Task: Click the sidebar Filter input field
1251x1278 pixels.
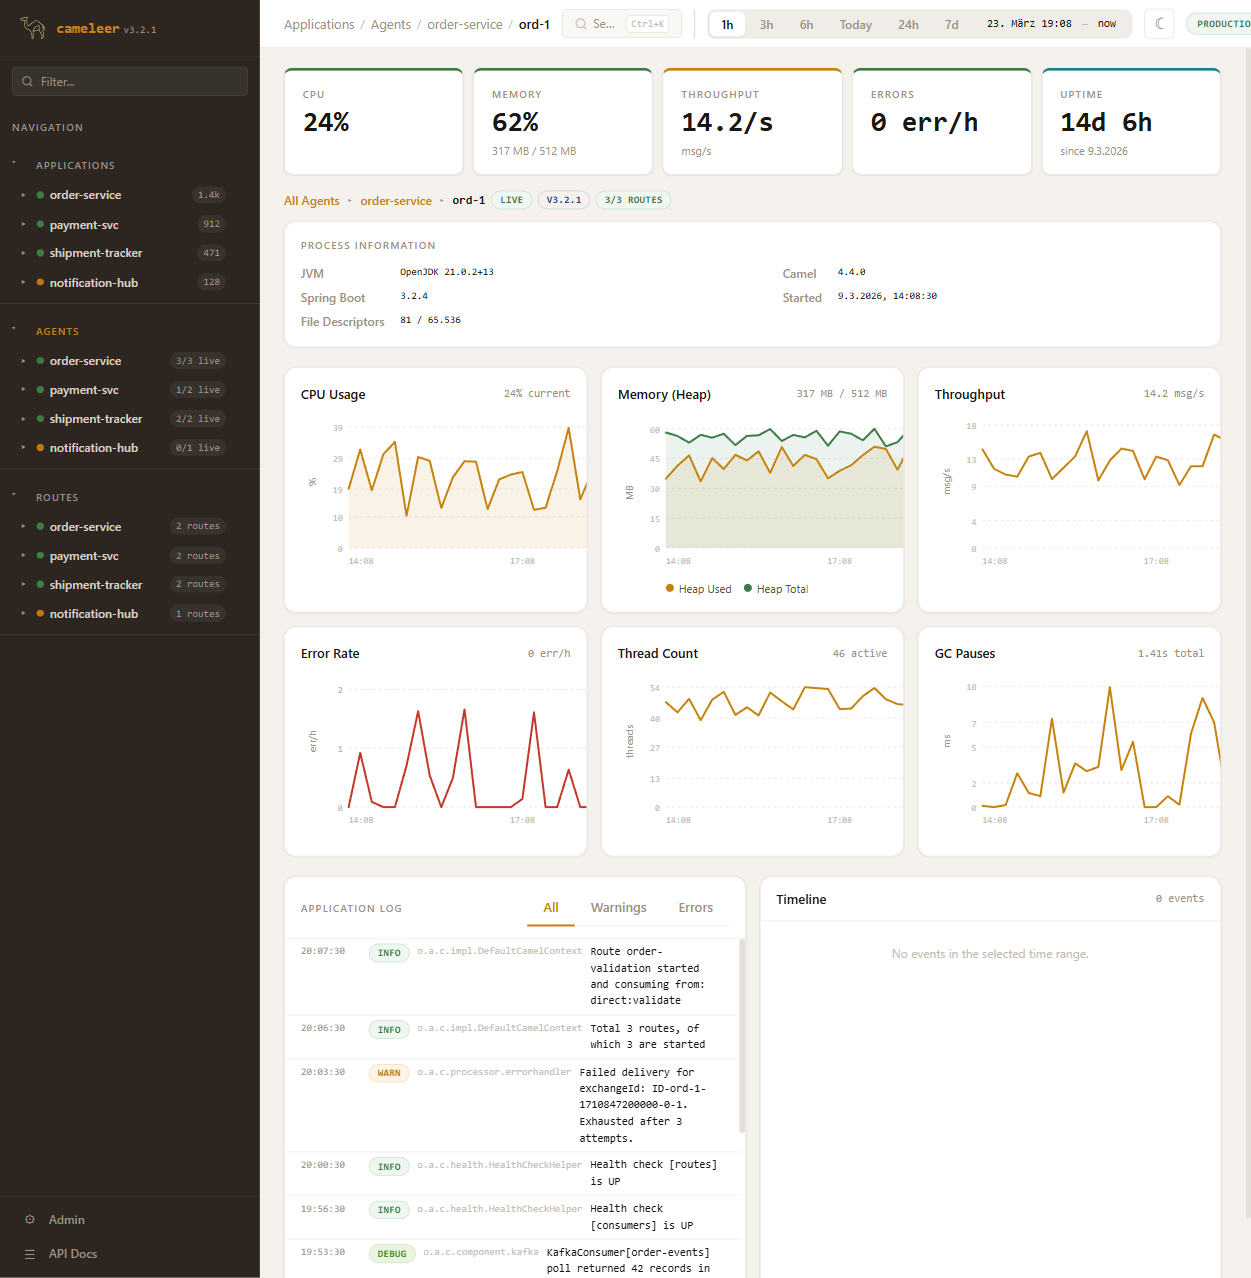Action: coord(140,82)
